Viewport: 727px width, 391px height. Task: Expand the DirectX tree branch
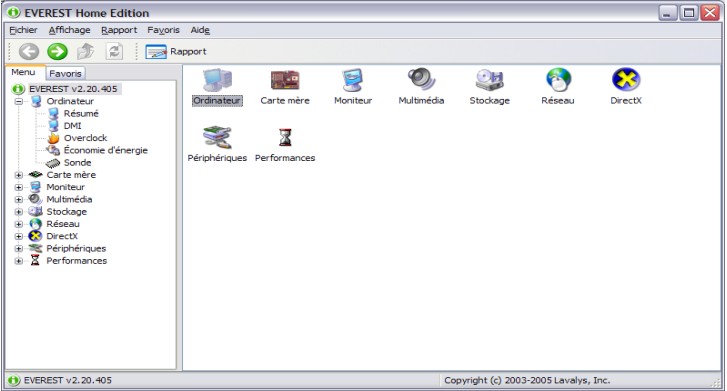pos(19,237)
